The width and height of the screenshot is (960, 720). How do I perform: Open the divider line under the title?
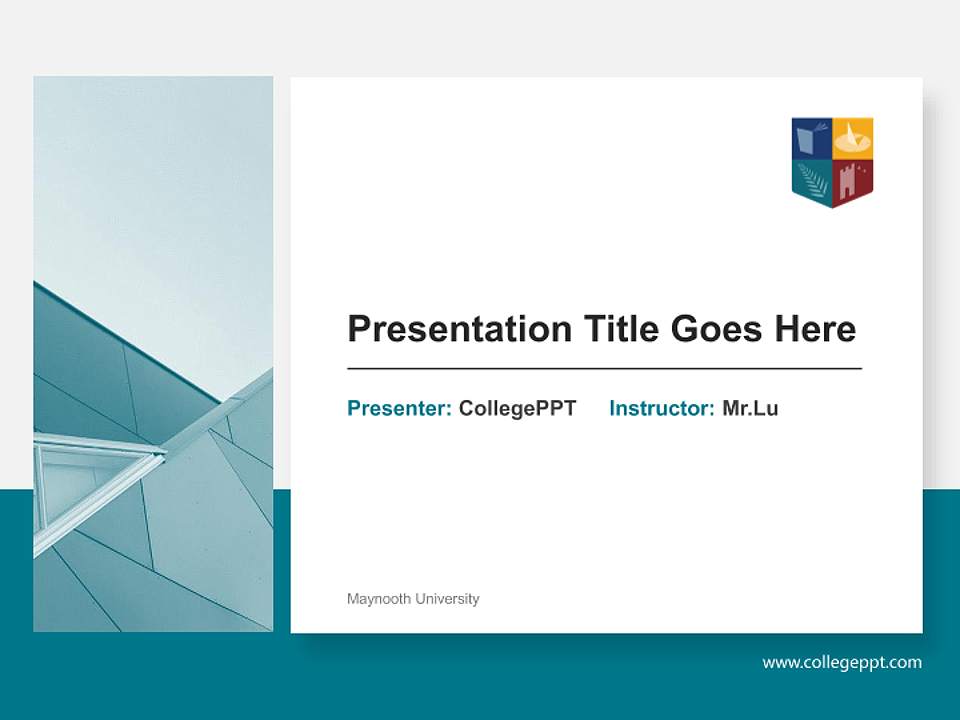pos(603,365)
